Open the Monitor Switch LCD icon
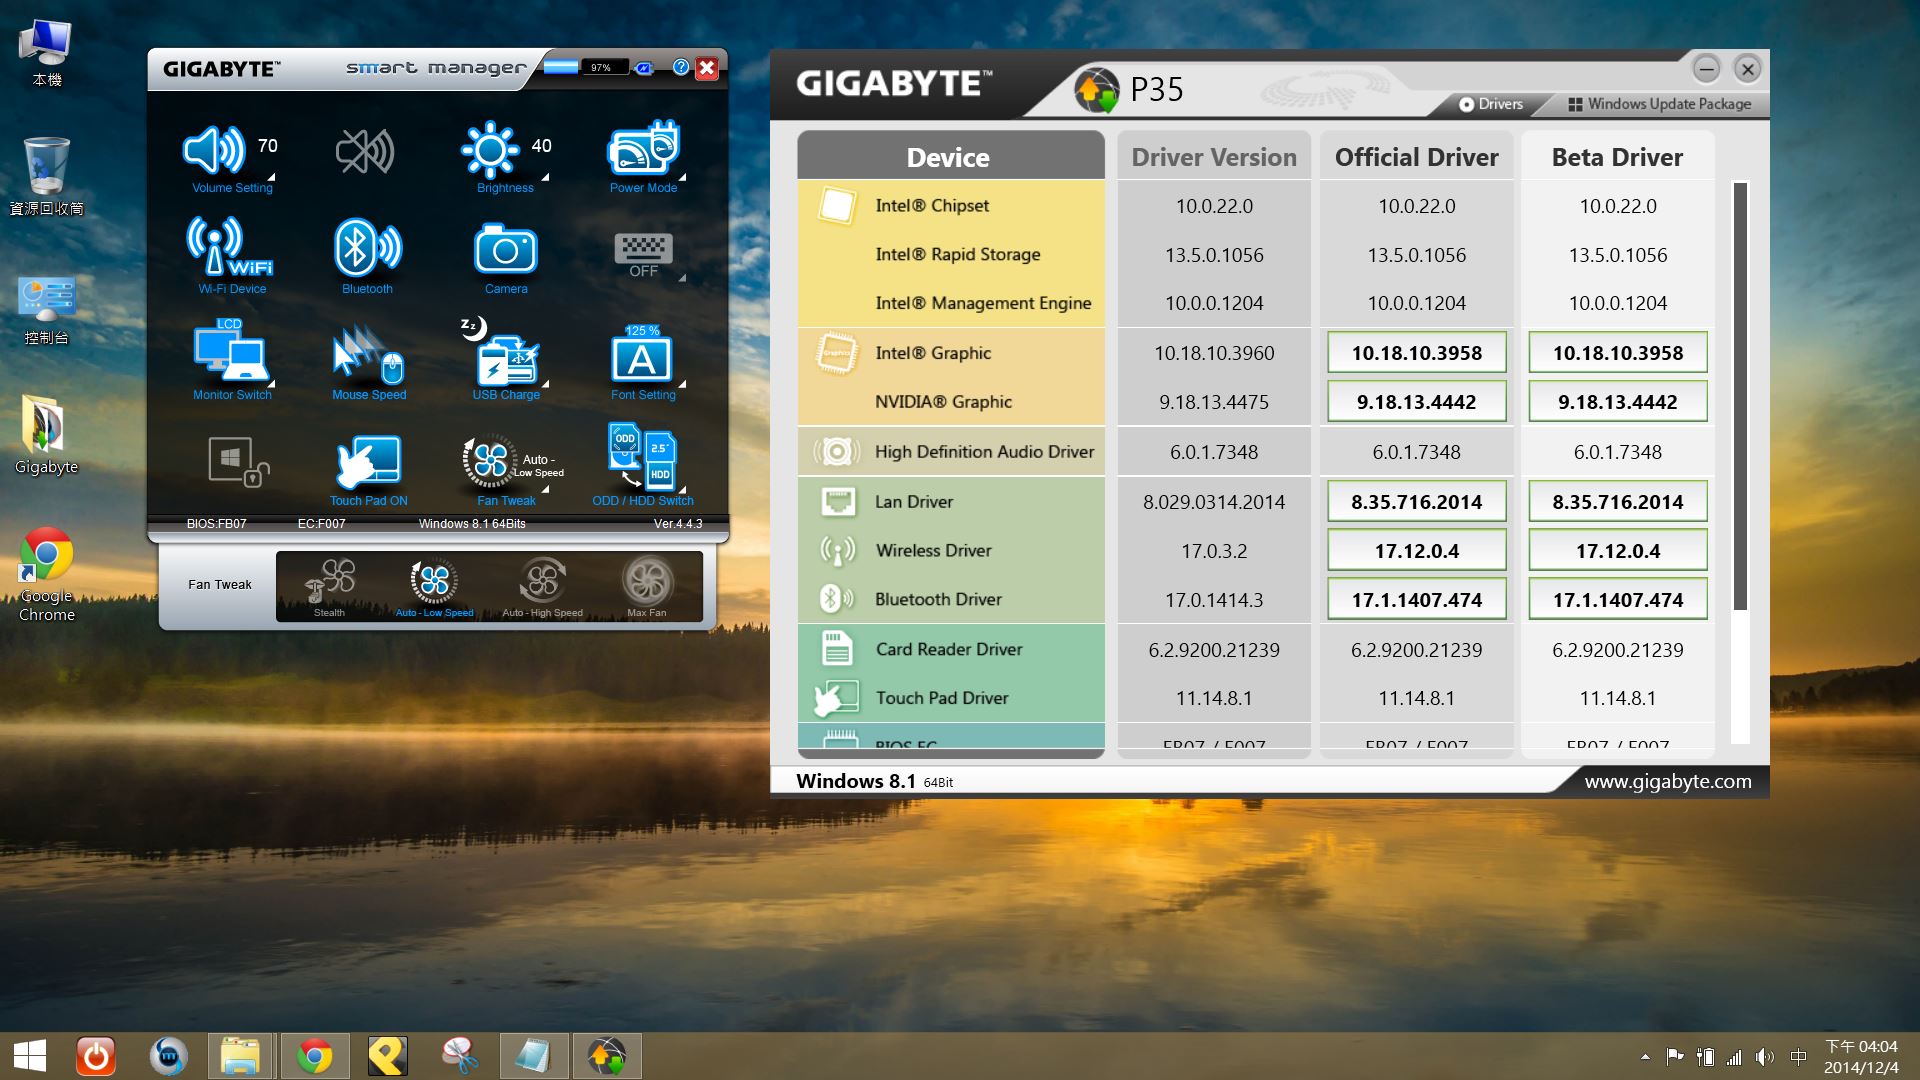Image resolution: width=1920 pixels, height=1080 pixels. pos(231,352)
